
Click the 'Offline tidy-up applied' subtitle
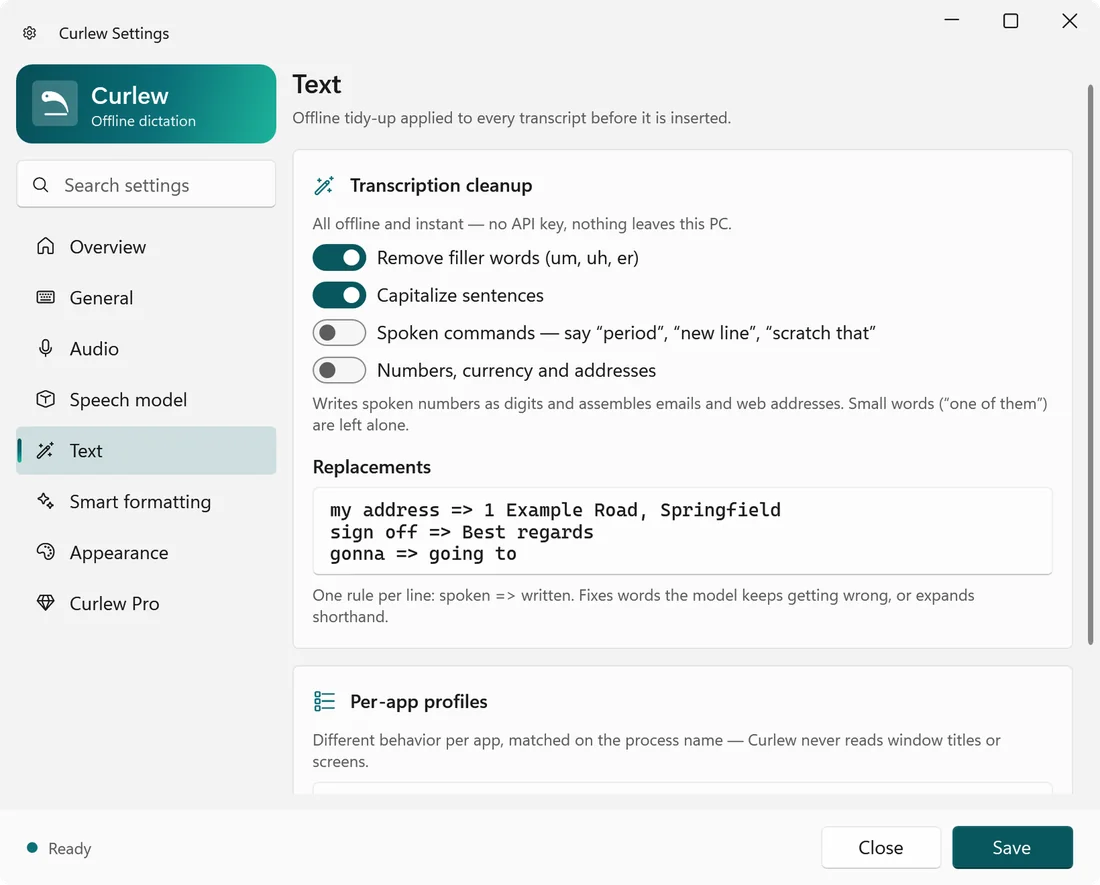click(511, 118)
